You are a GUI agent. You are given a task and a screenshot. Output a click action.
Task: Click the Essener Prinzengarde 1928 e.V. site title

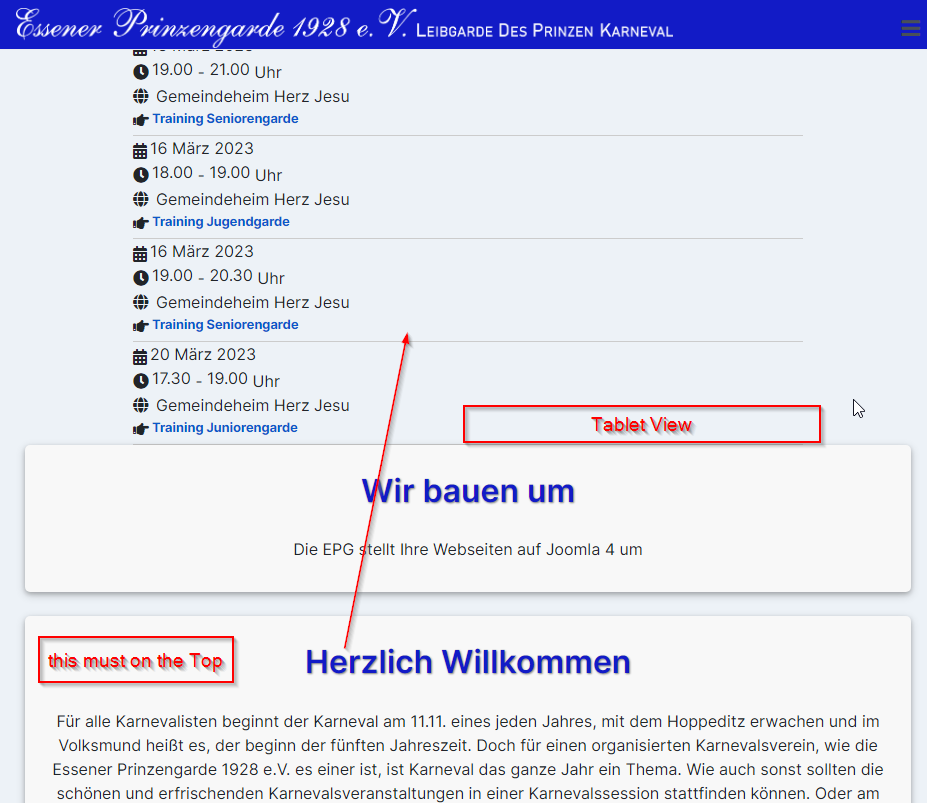coord(210,25)
